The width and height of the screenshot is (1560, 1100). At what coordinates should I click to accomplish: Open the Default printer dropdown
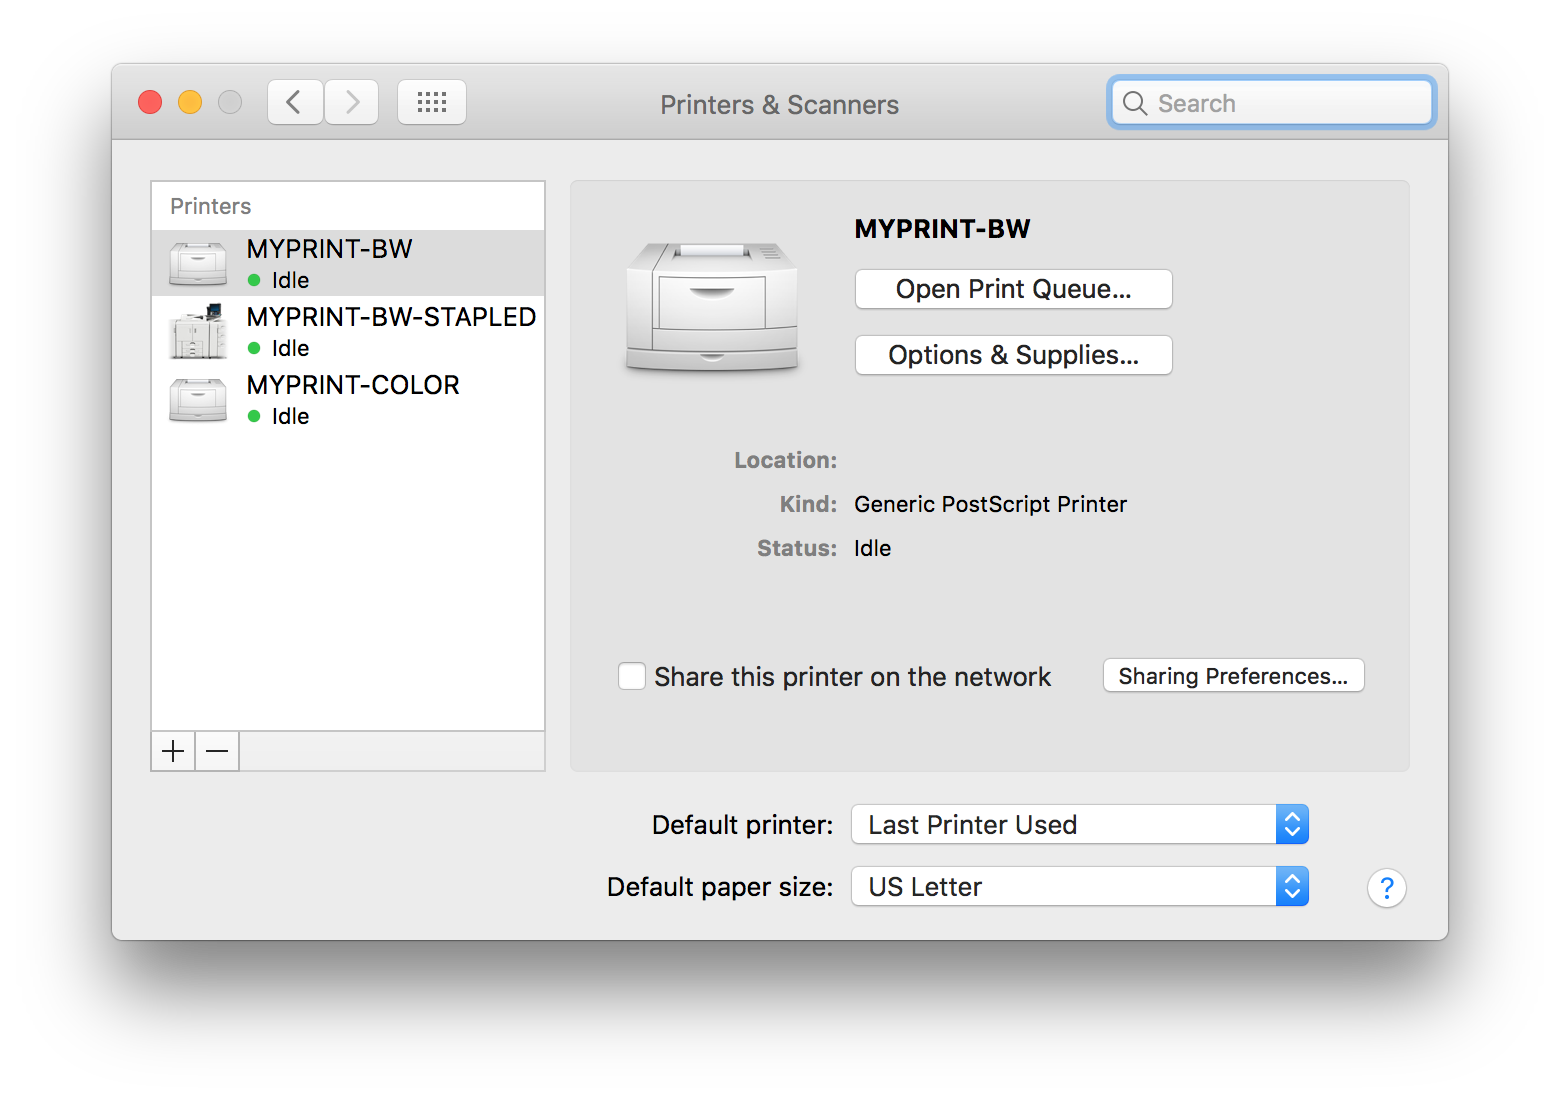click(1079, 825)
